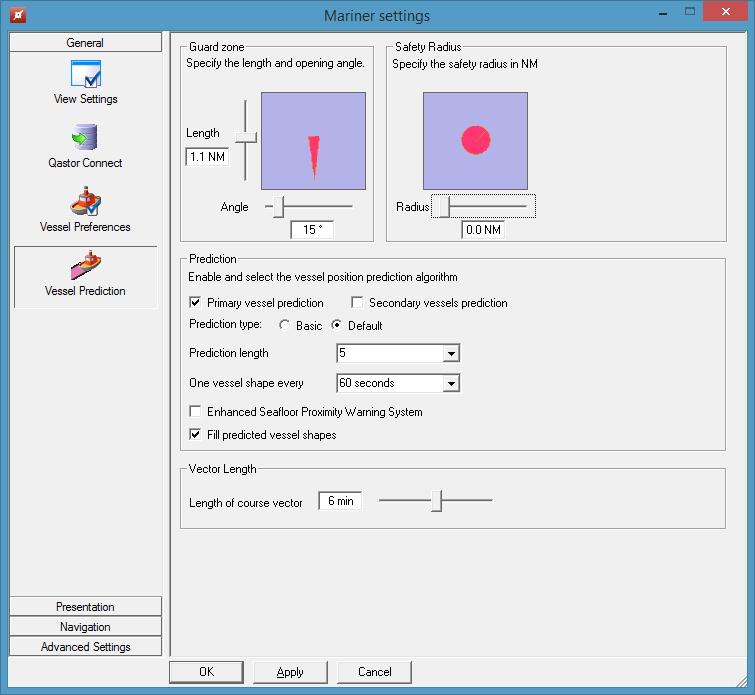Click the Length 1.1 NM field

[207, 157]
